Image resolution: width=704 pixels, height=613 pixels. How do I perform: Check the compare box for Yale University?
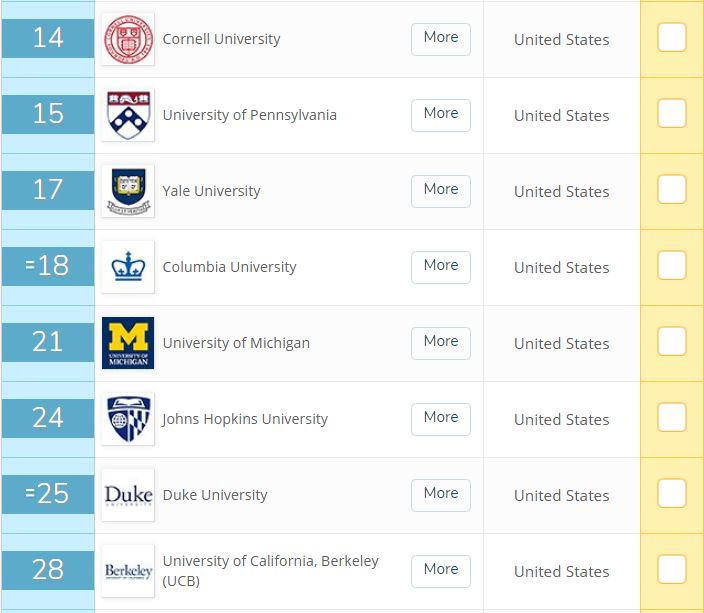coord(672,190)
